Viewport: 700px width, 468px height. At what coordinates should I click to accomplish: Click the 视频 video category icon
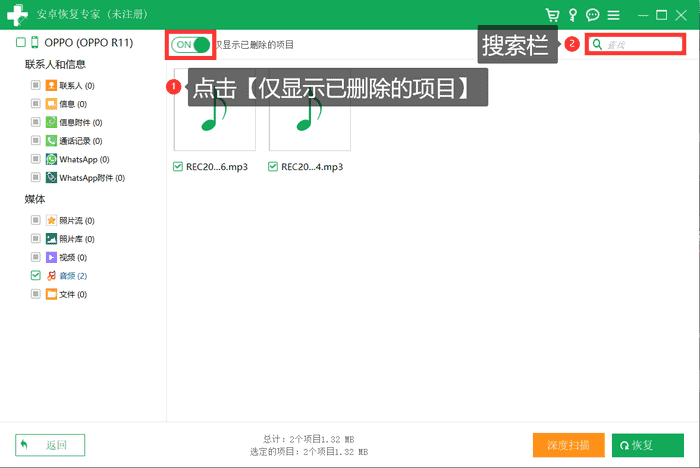coord(51,257)
